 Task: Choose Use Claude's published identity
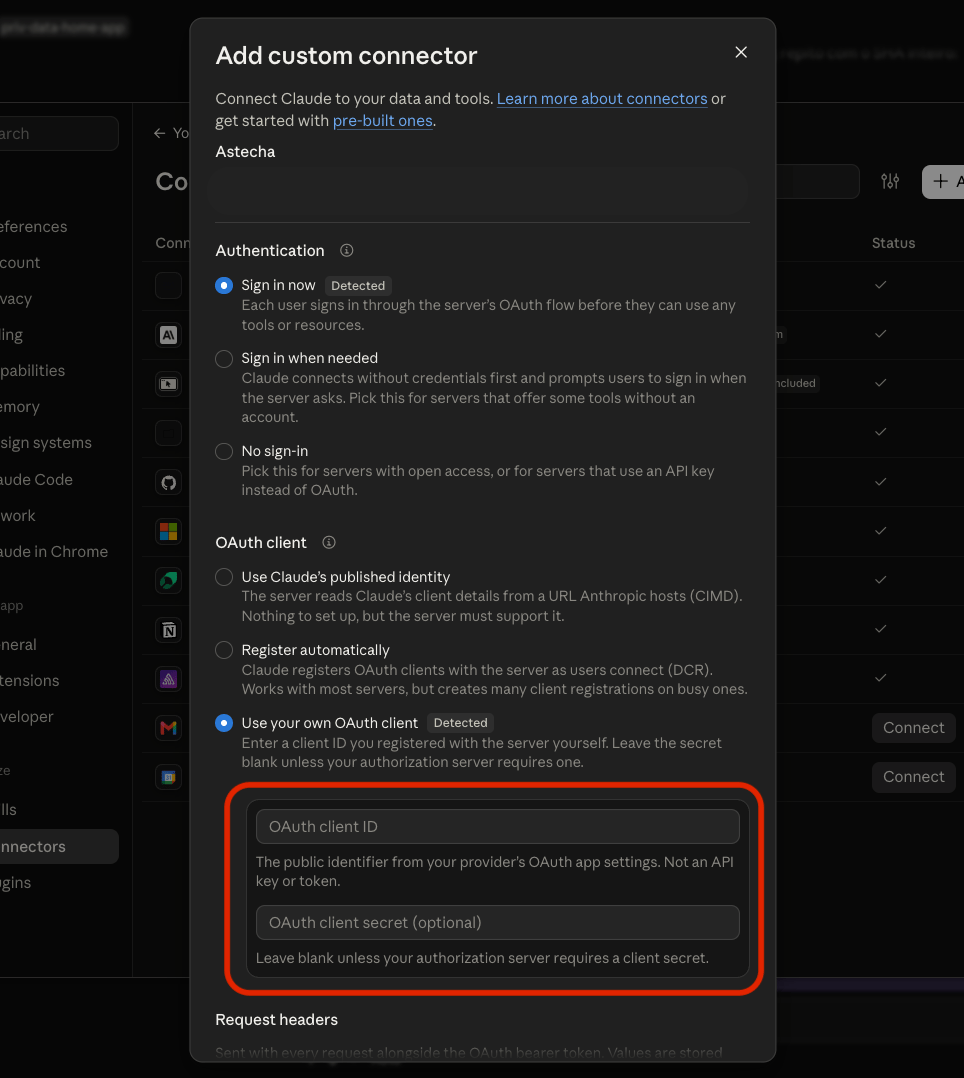click(x=223, y=577)
